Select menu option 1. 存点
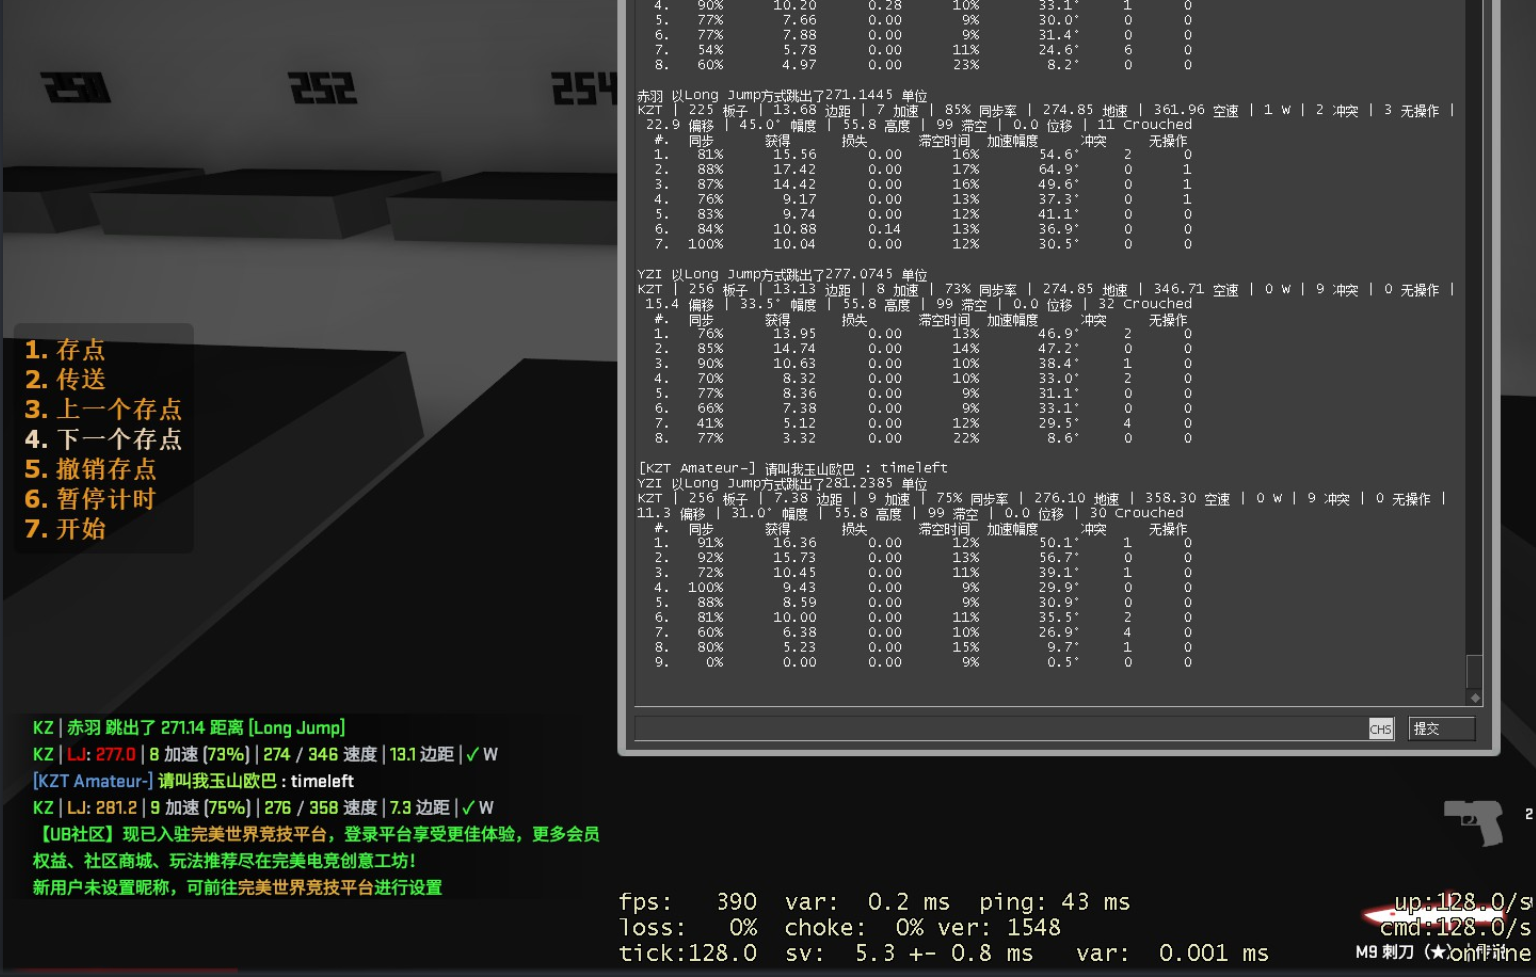 [65, 350]
